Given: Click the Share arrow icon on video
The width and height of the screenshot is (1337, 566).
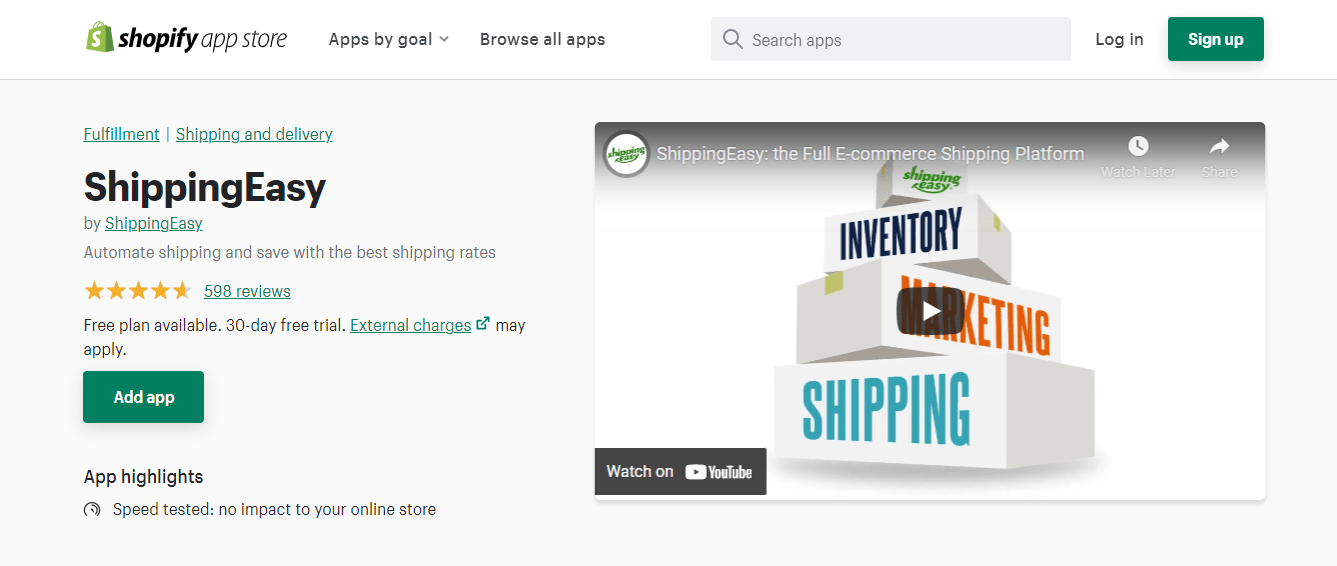Looking at the screenshot, I should click(1219, 147).
